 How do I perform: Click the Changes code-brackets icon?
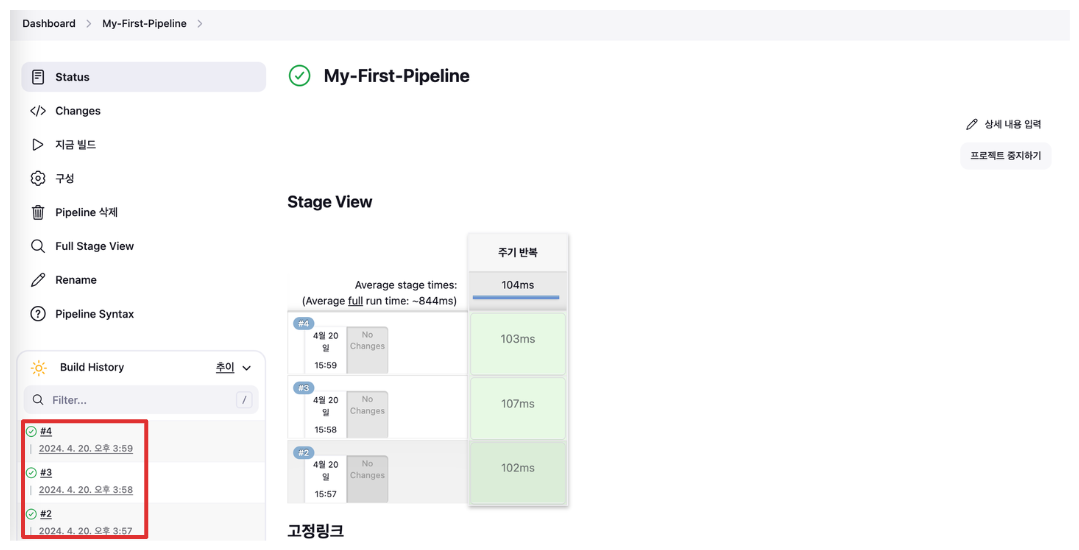point(38,111)
